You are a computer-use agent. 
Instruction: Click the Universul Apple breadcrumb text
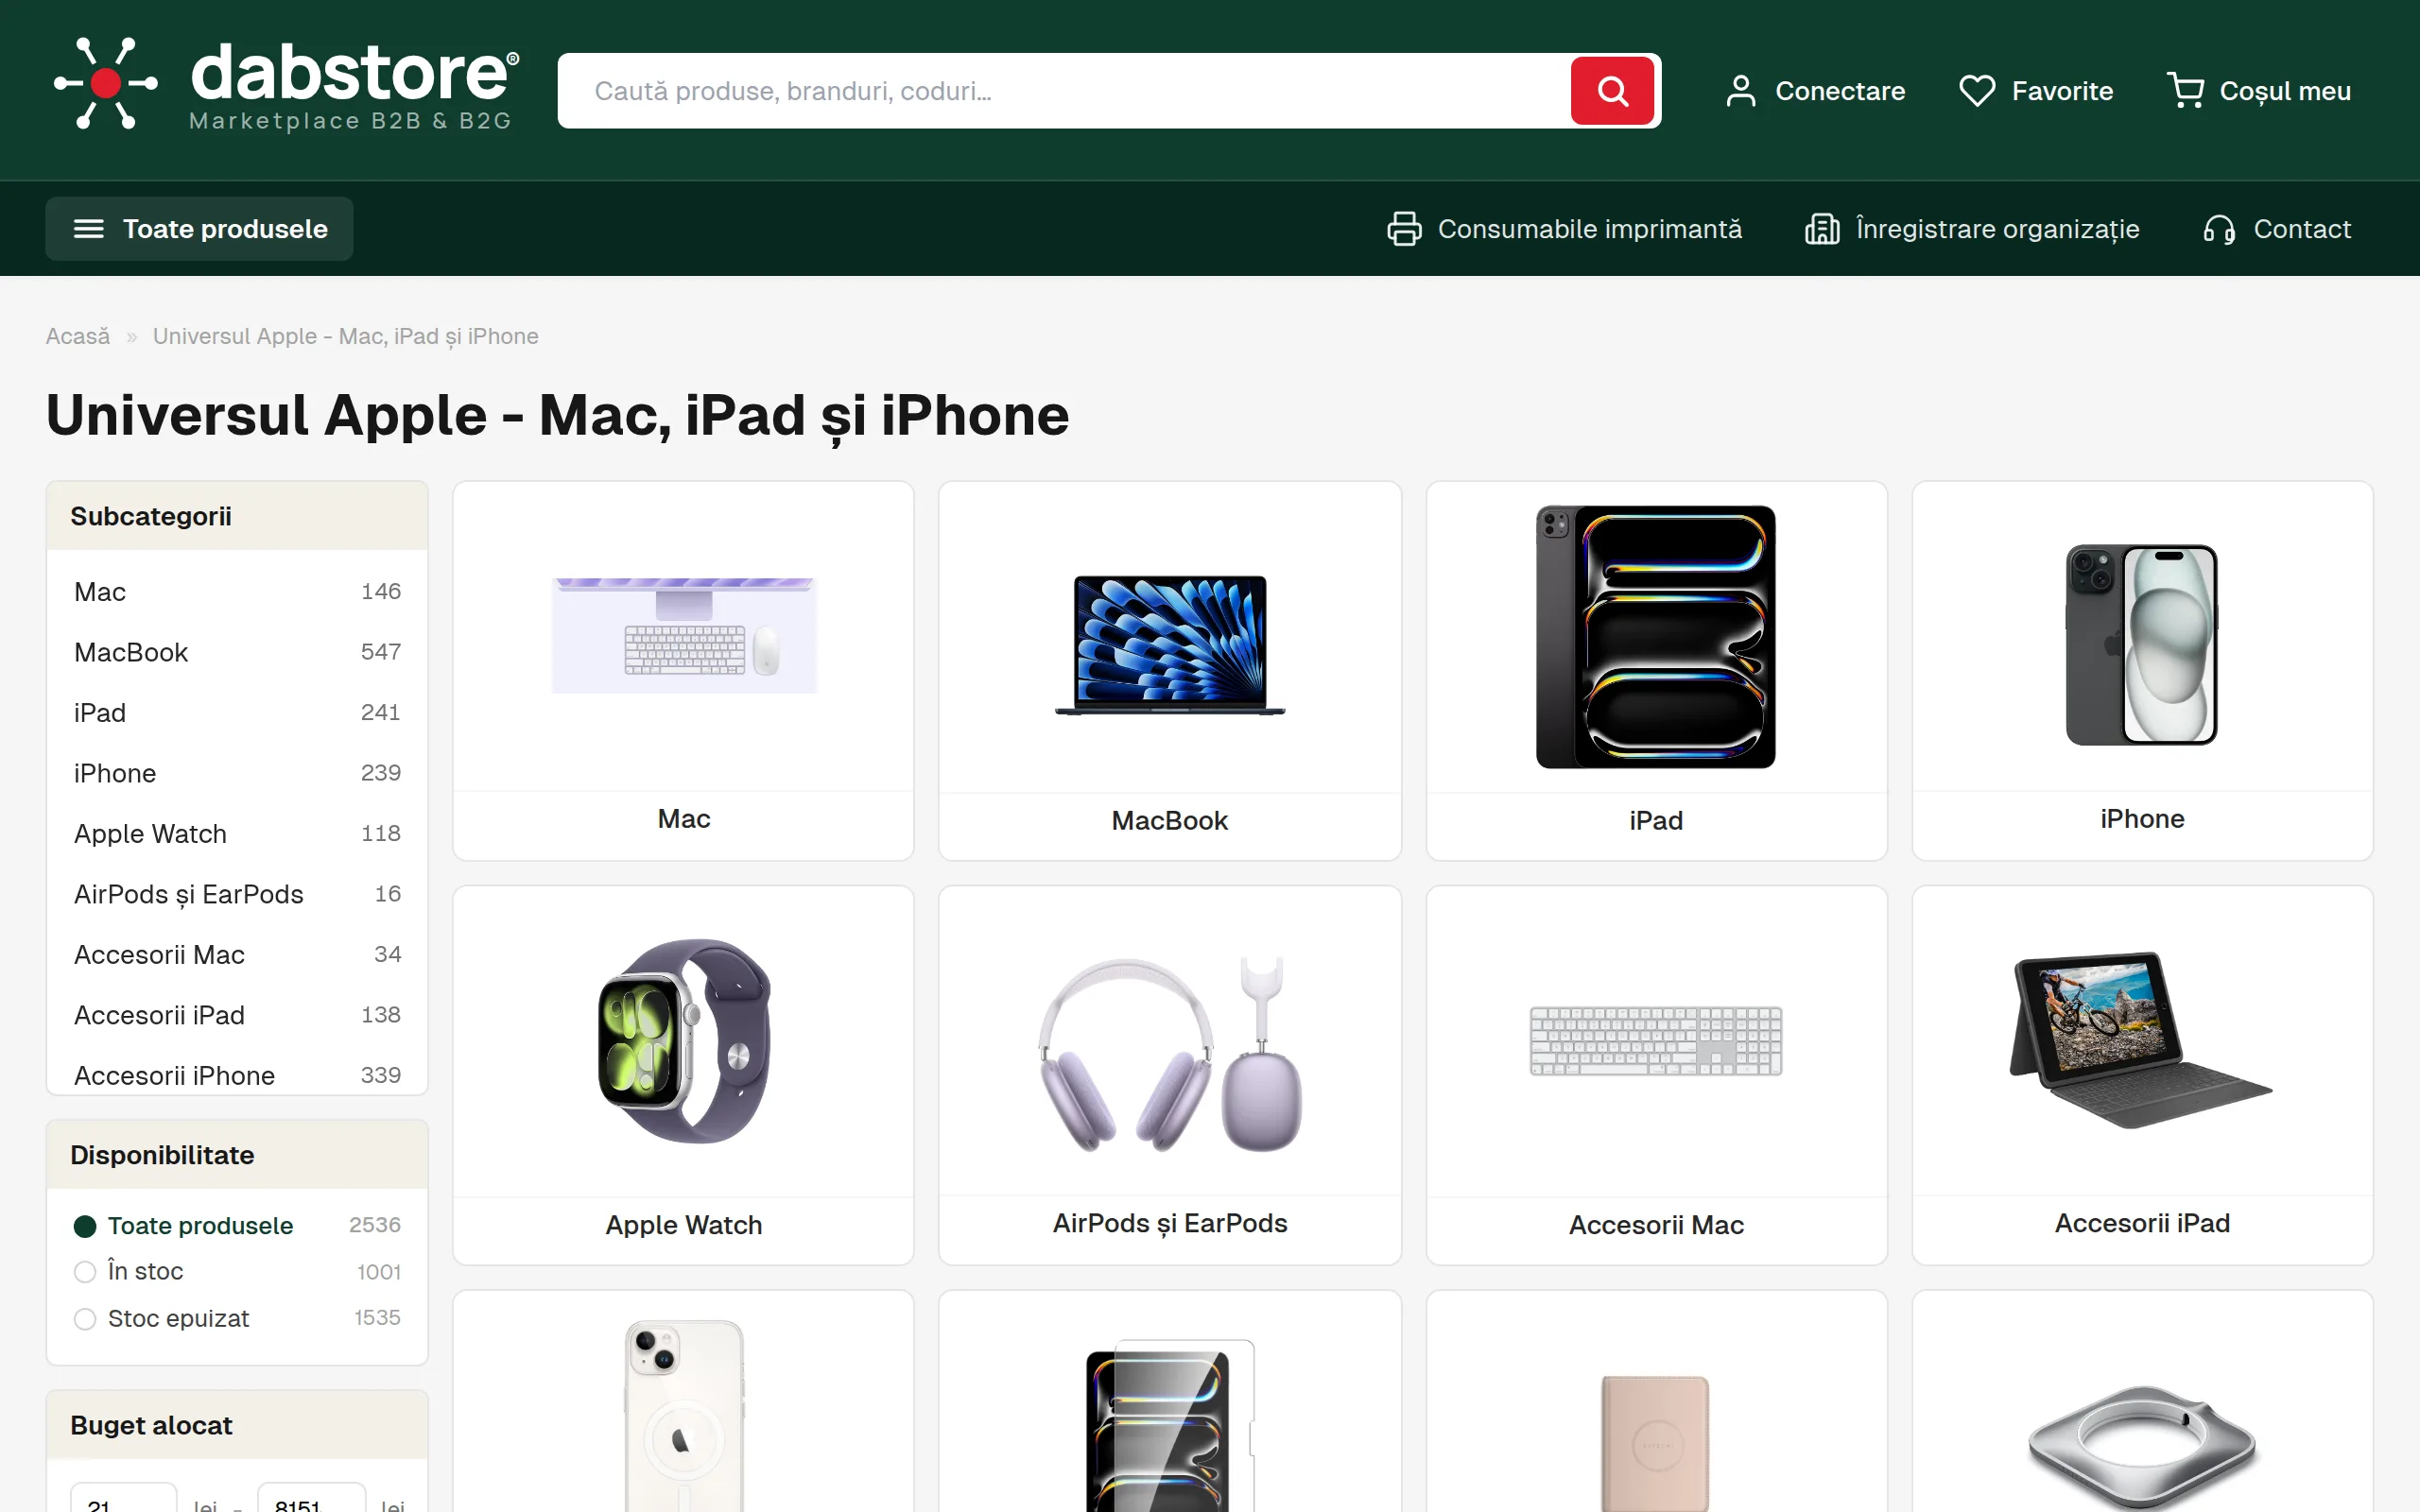[x=346, y=336]
